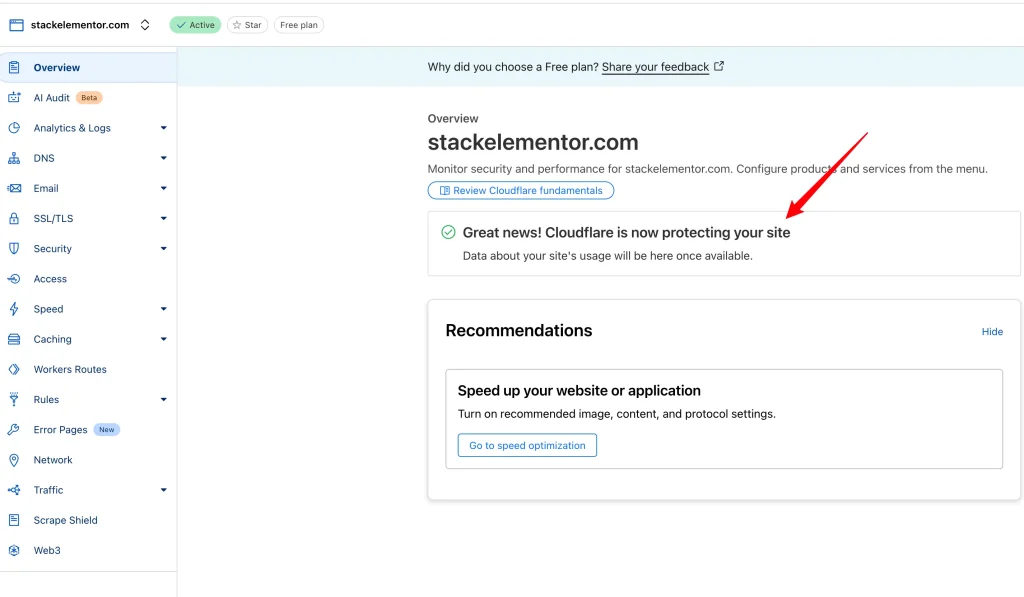The height and width of the screenshot is (597, 1024).
Task: Open Network in the sidebar
Action: tap(88, 460)
